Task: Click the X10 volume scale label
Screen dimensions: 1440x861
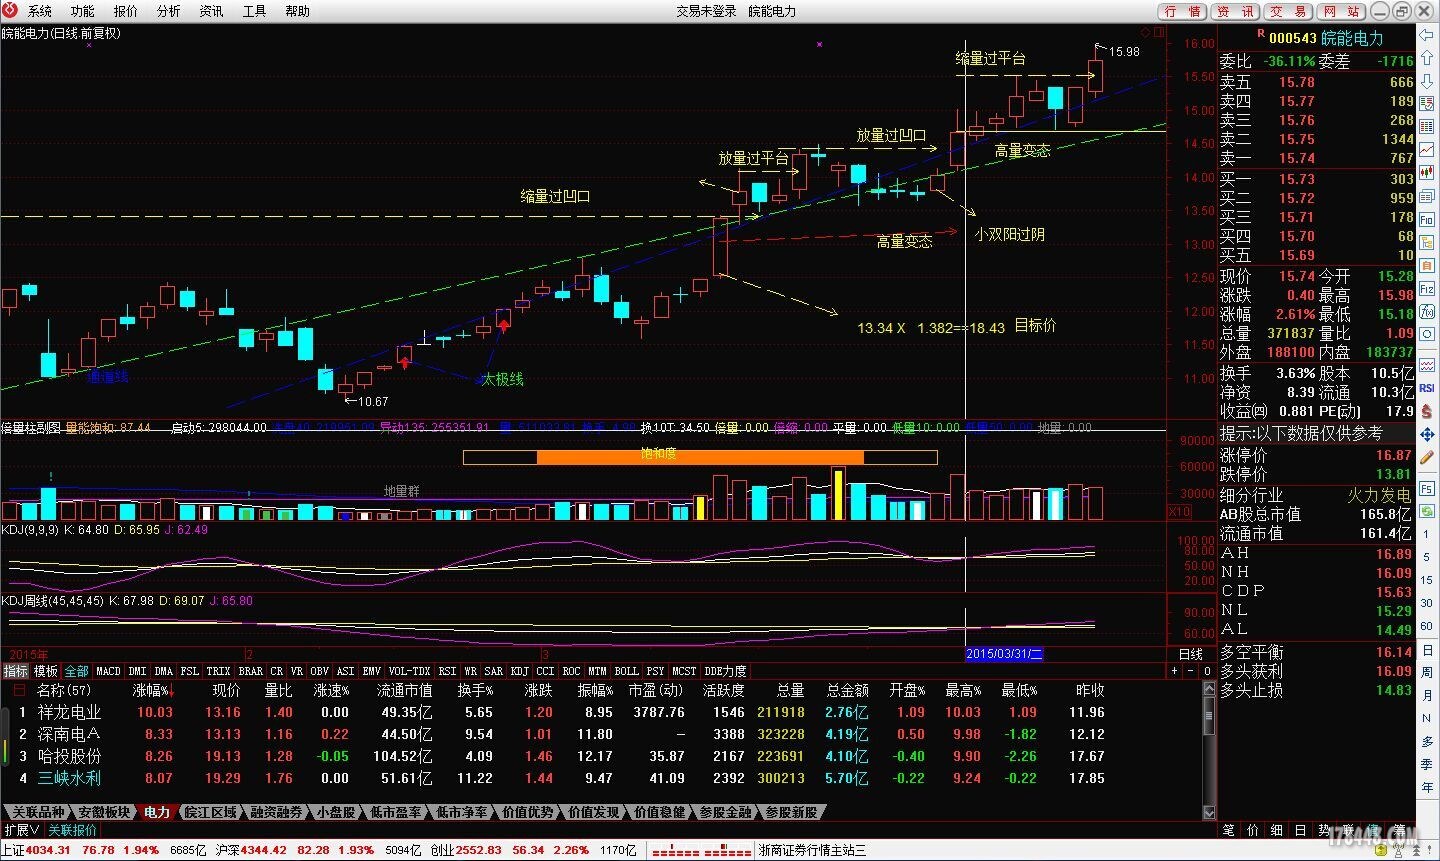Action: pyautogui.click(x=1179, y=511)
